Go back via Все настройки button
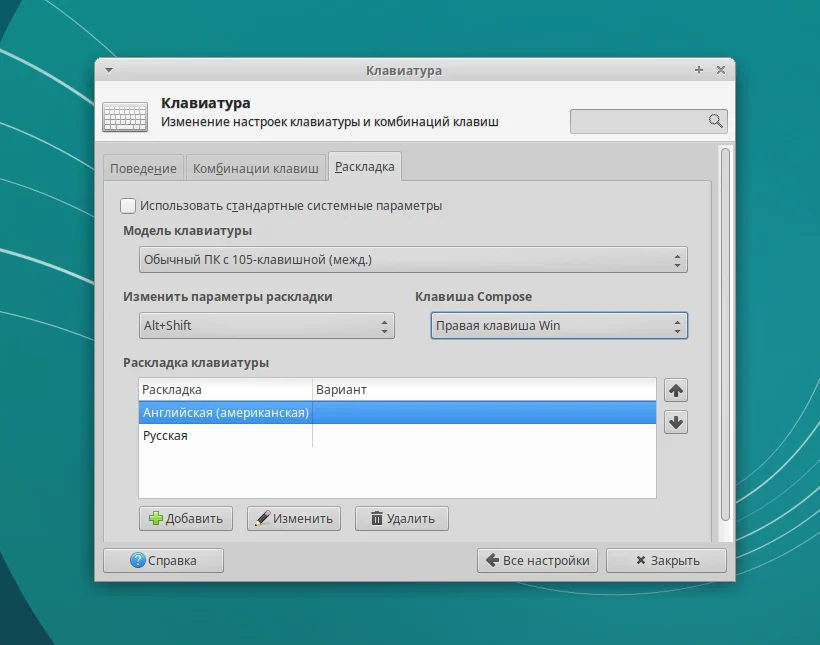Image resolution: width=820 pixels, height=645 pixels. pyautogui.click(x=537, y=560)
